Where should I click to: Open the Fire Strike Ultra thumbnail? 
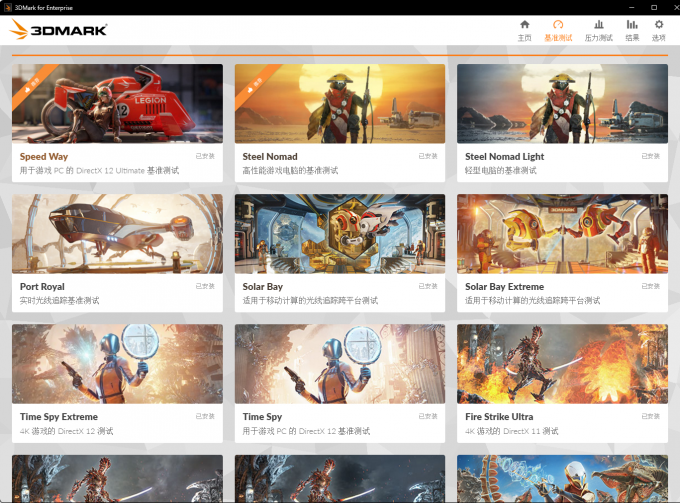(x=562, y=364)
